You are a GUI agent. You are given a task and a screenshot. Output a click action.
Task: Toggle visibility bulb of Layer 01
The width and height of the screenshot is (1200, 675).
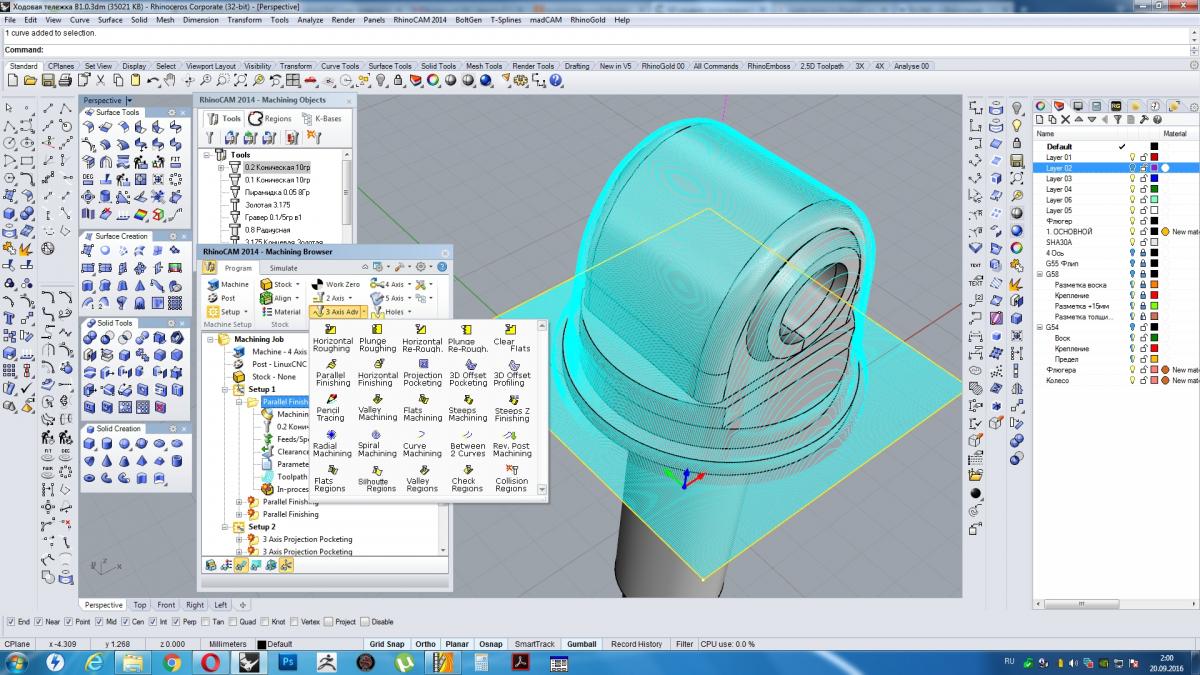(x=1132, y=157)
